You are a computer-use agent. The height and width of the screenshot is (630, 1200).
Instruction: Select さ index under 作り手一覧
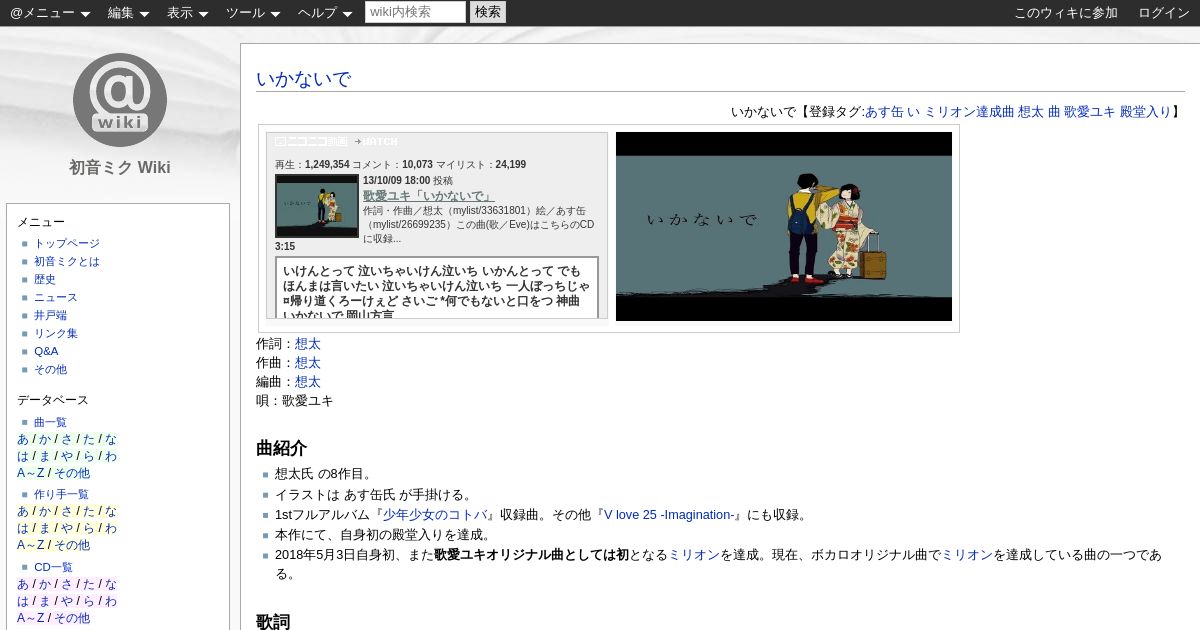67,511
